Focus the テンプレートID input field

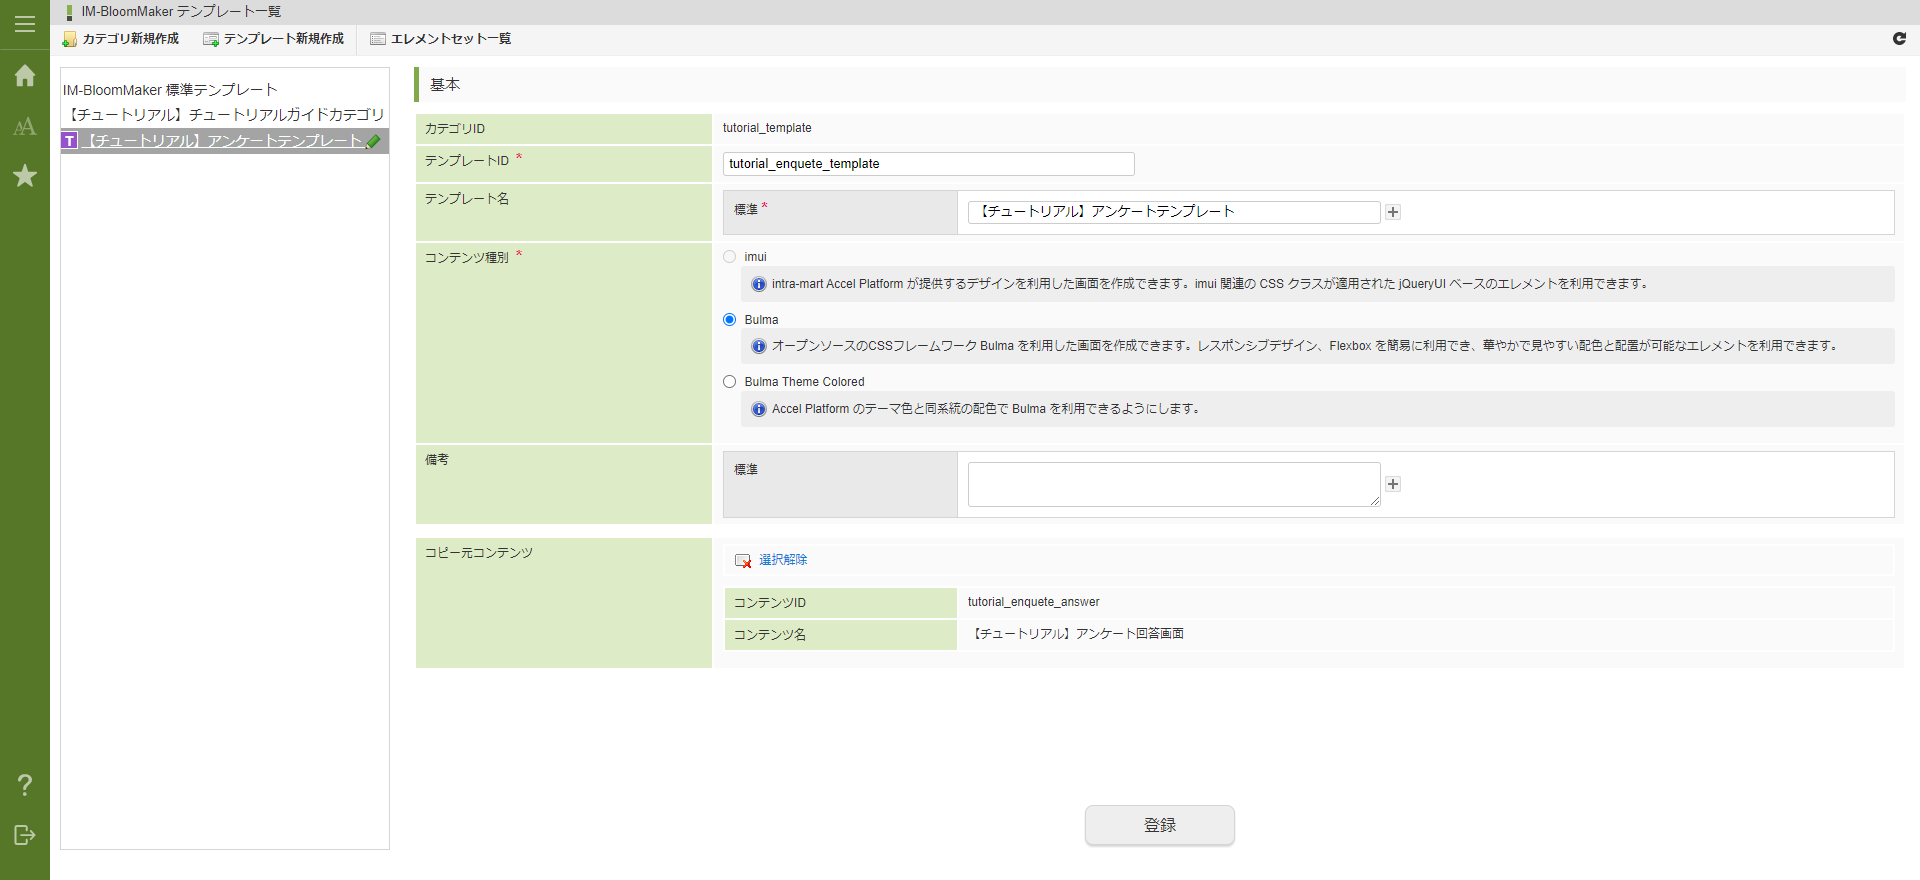pyautogui.click(x=929, y=164)
